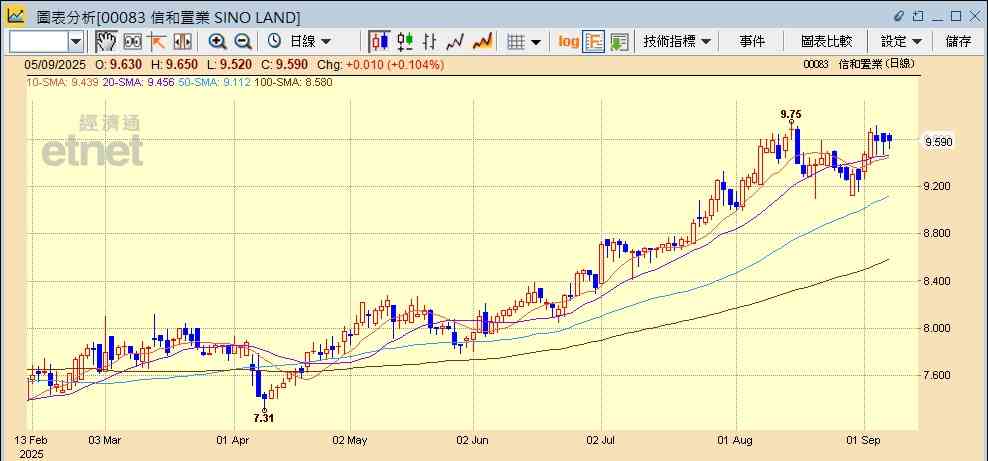Click the 9.75 high price marker
This screenshot has width=988, height=461.
coord(791,114)
